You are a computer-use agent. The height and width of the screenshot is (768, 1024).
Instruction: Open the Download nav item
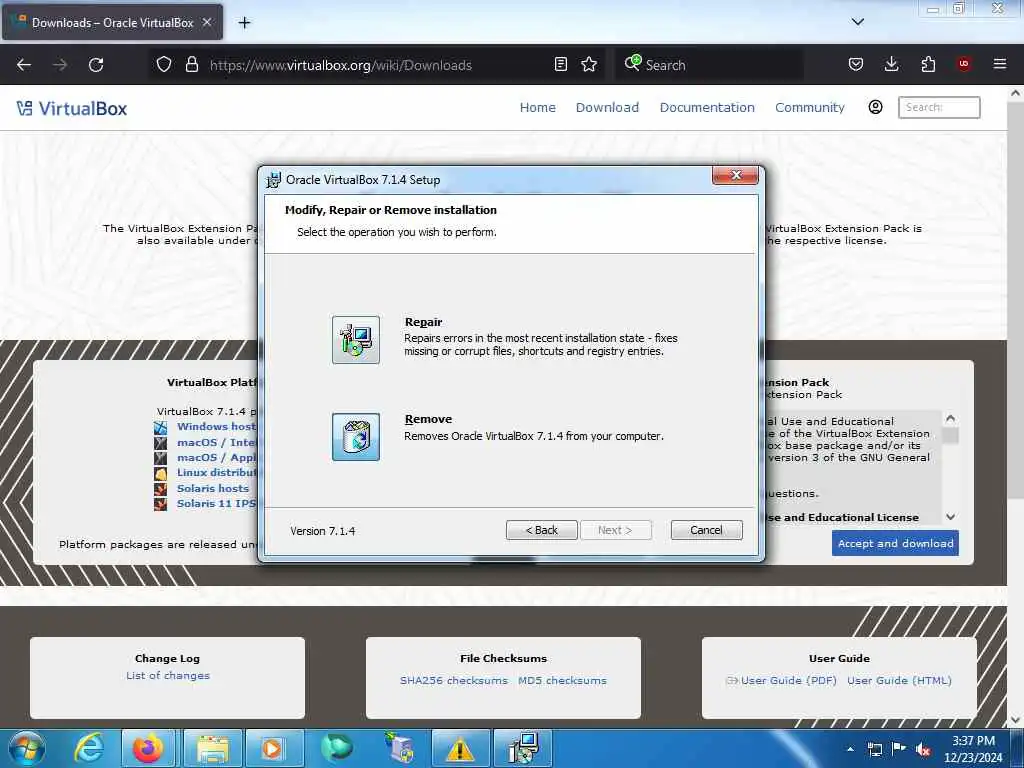pyautogui.click(x=607, y=108)
